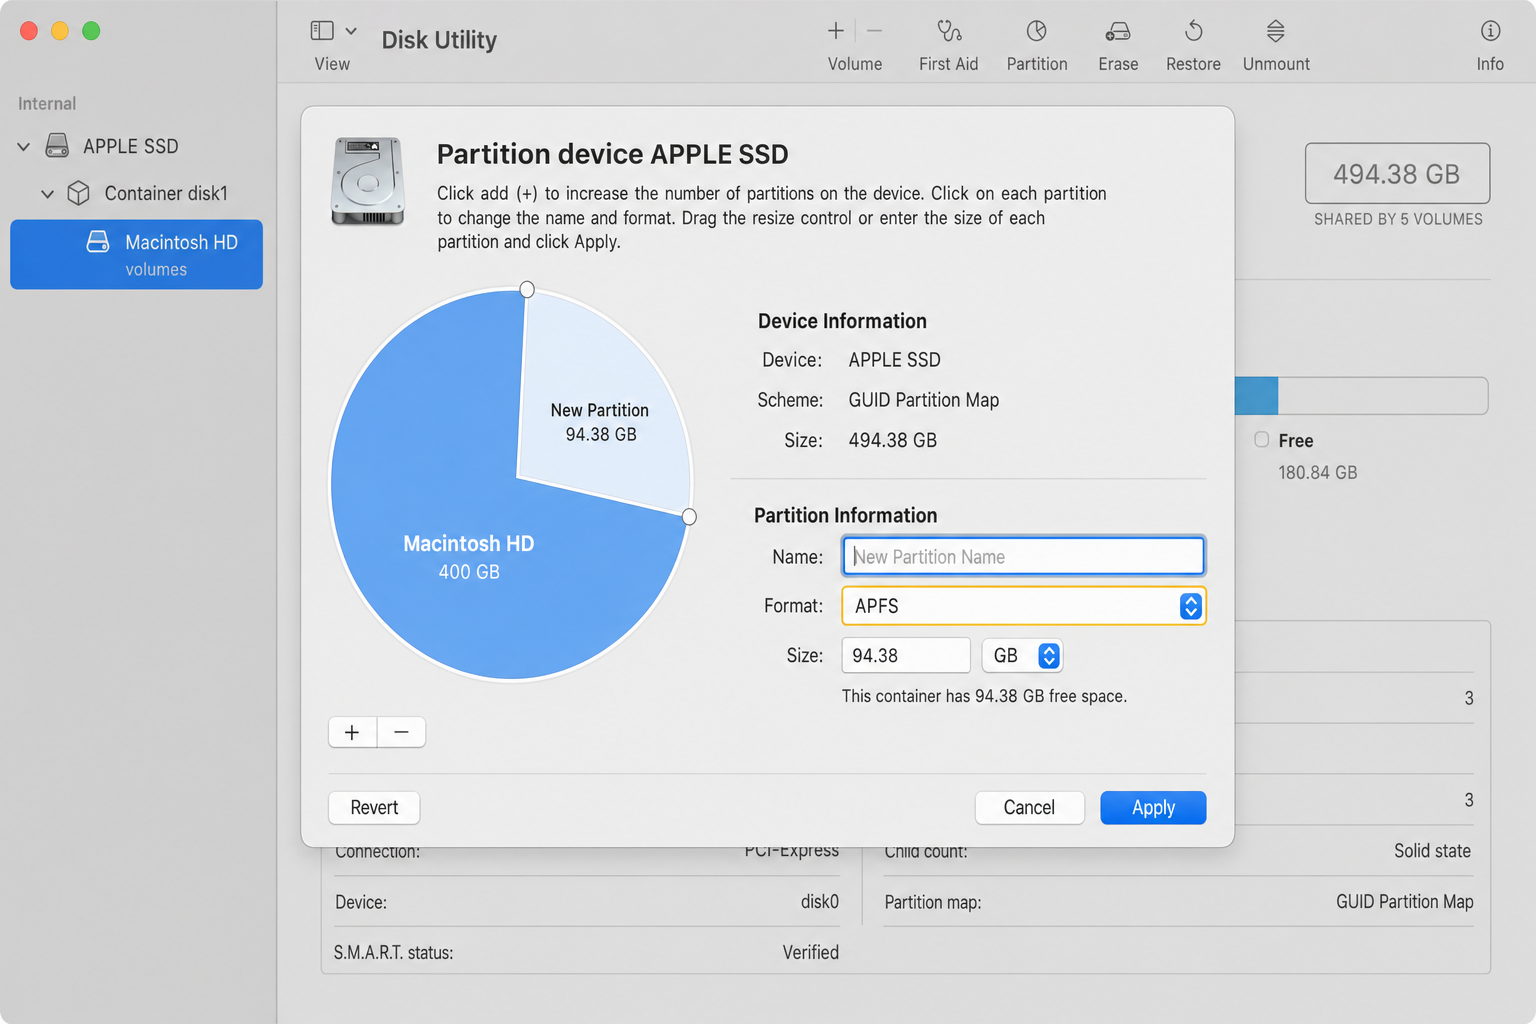
Task: Add a volume with the plus toolbar icon
Action: click(x=836, y=31)
